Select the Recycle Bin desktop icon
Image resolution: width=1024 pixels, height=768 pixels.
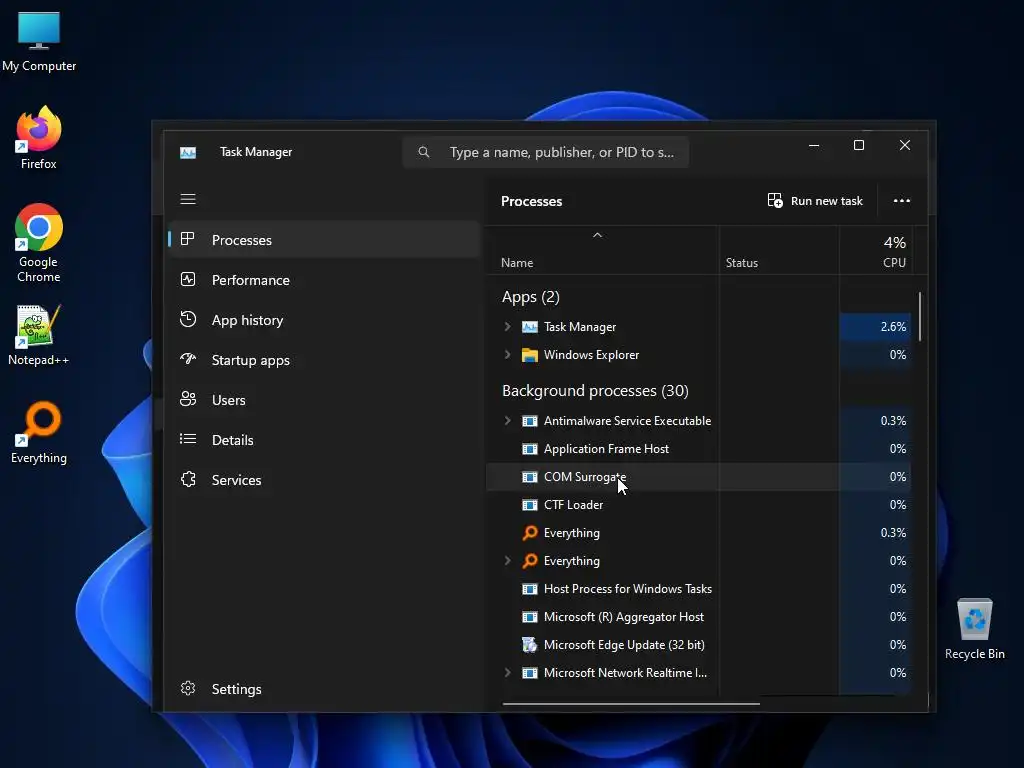974,629
